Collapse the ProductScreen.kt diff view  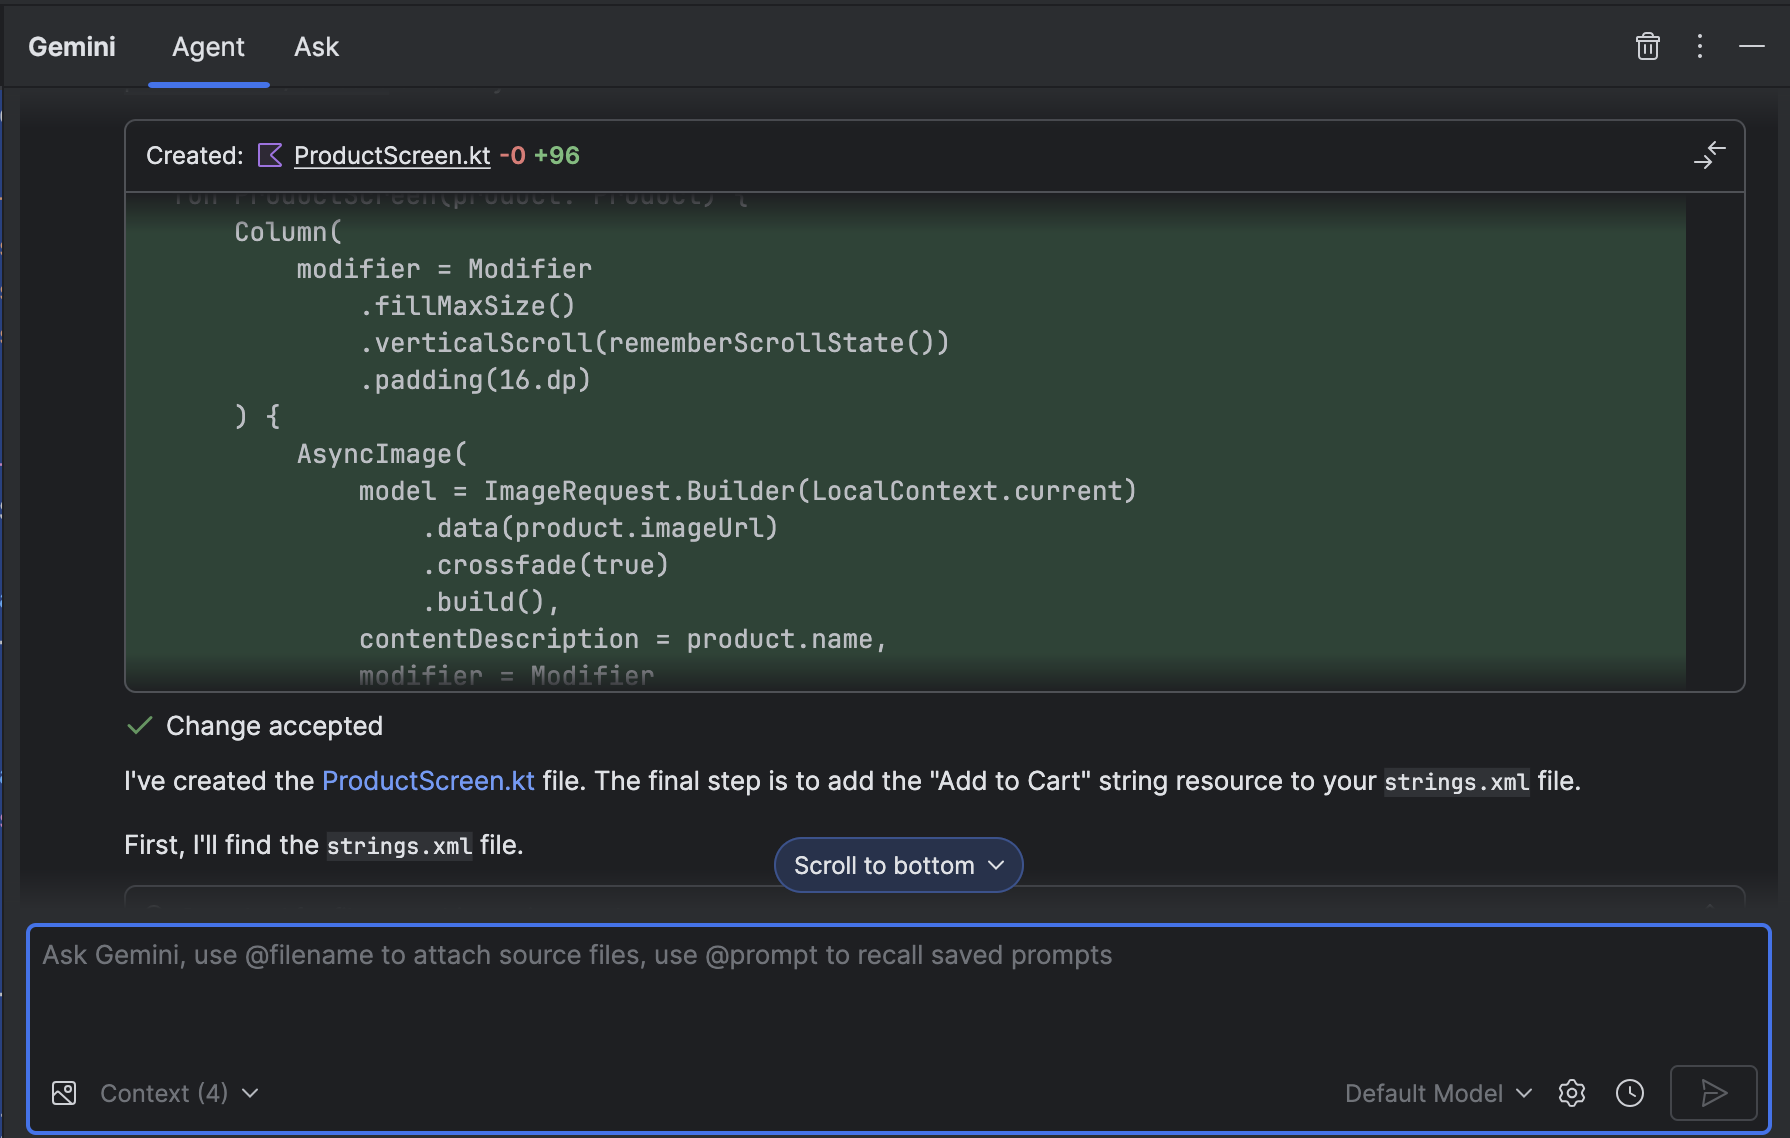click(1709, 155)
